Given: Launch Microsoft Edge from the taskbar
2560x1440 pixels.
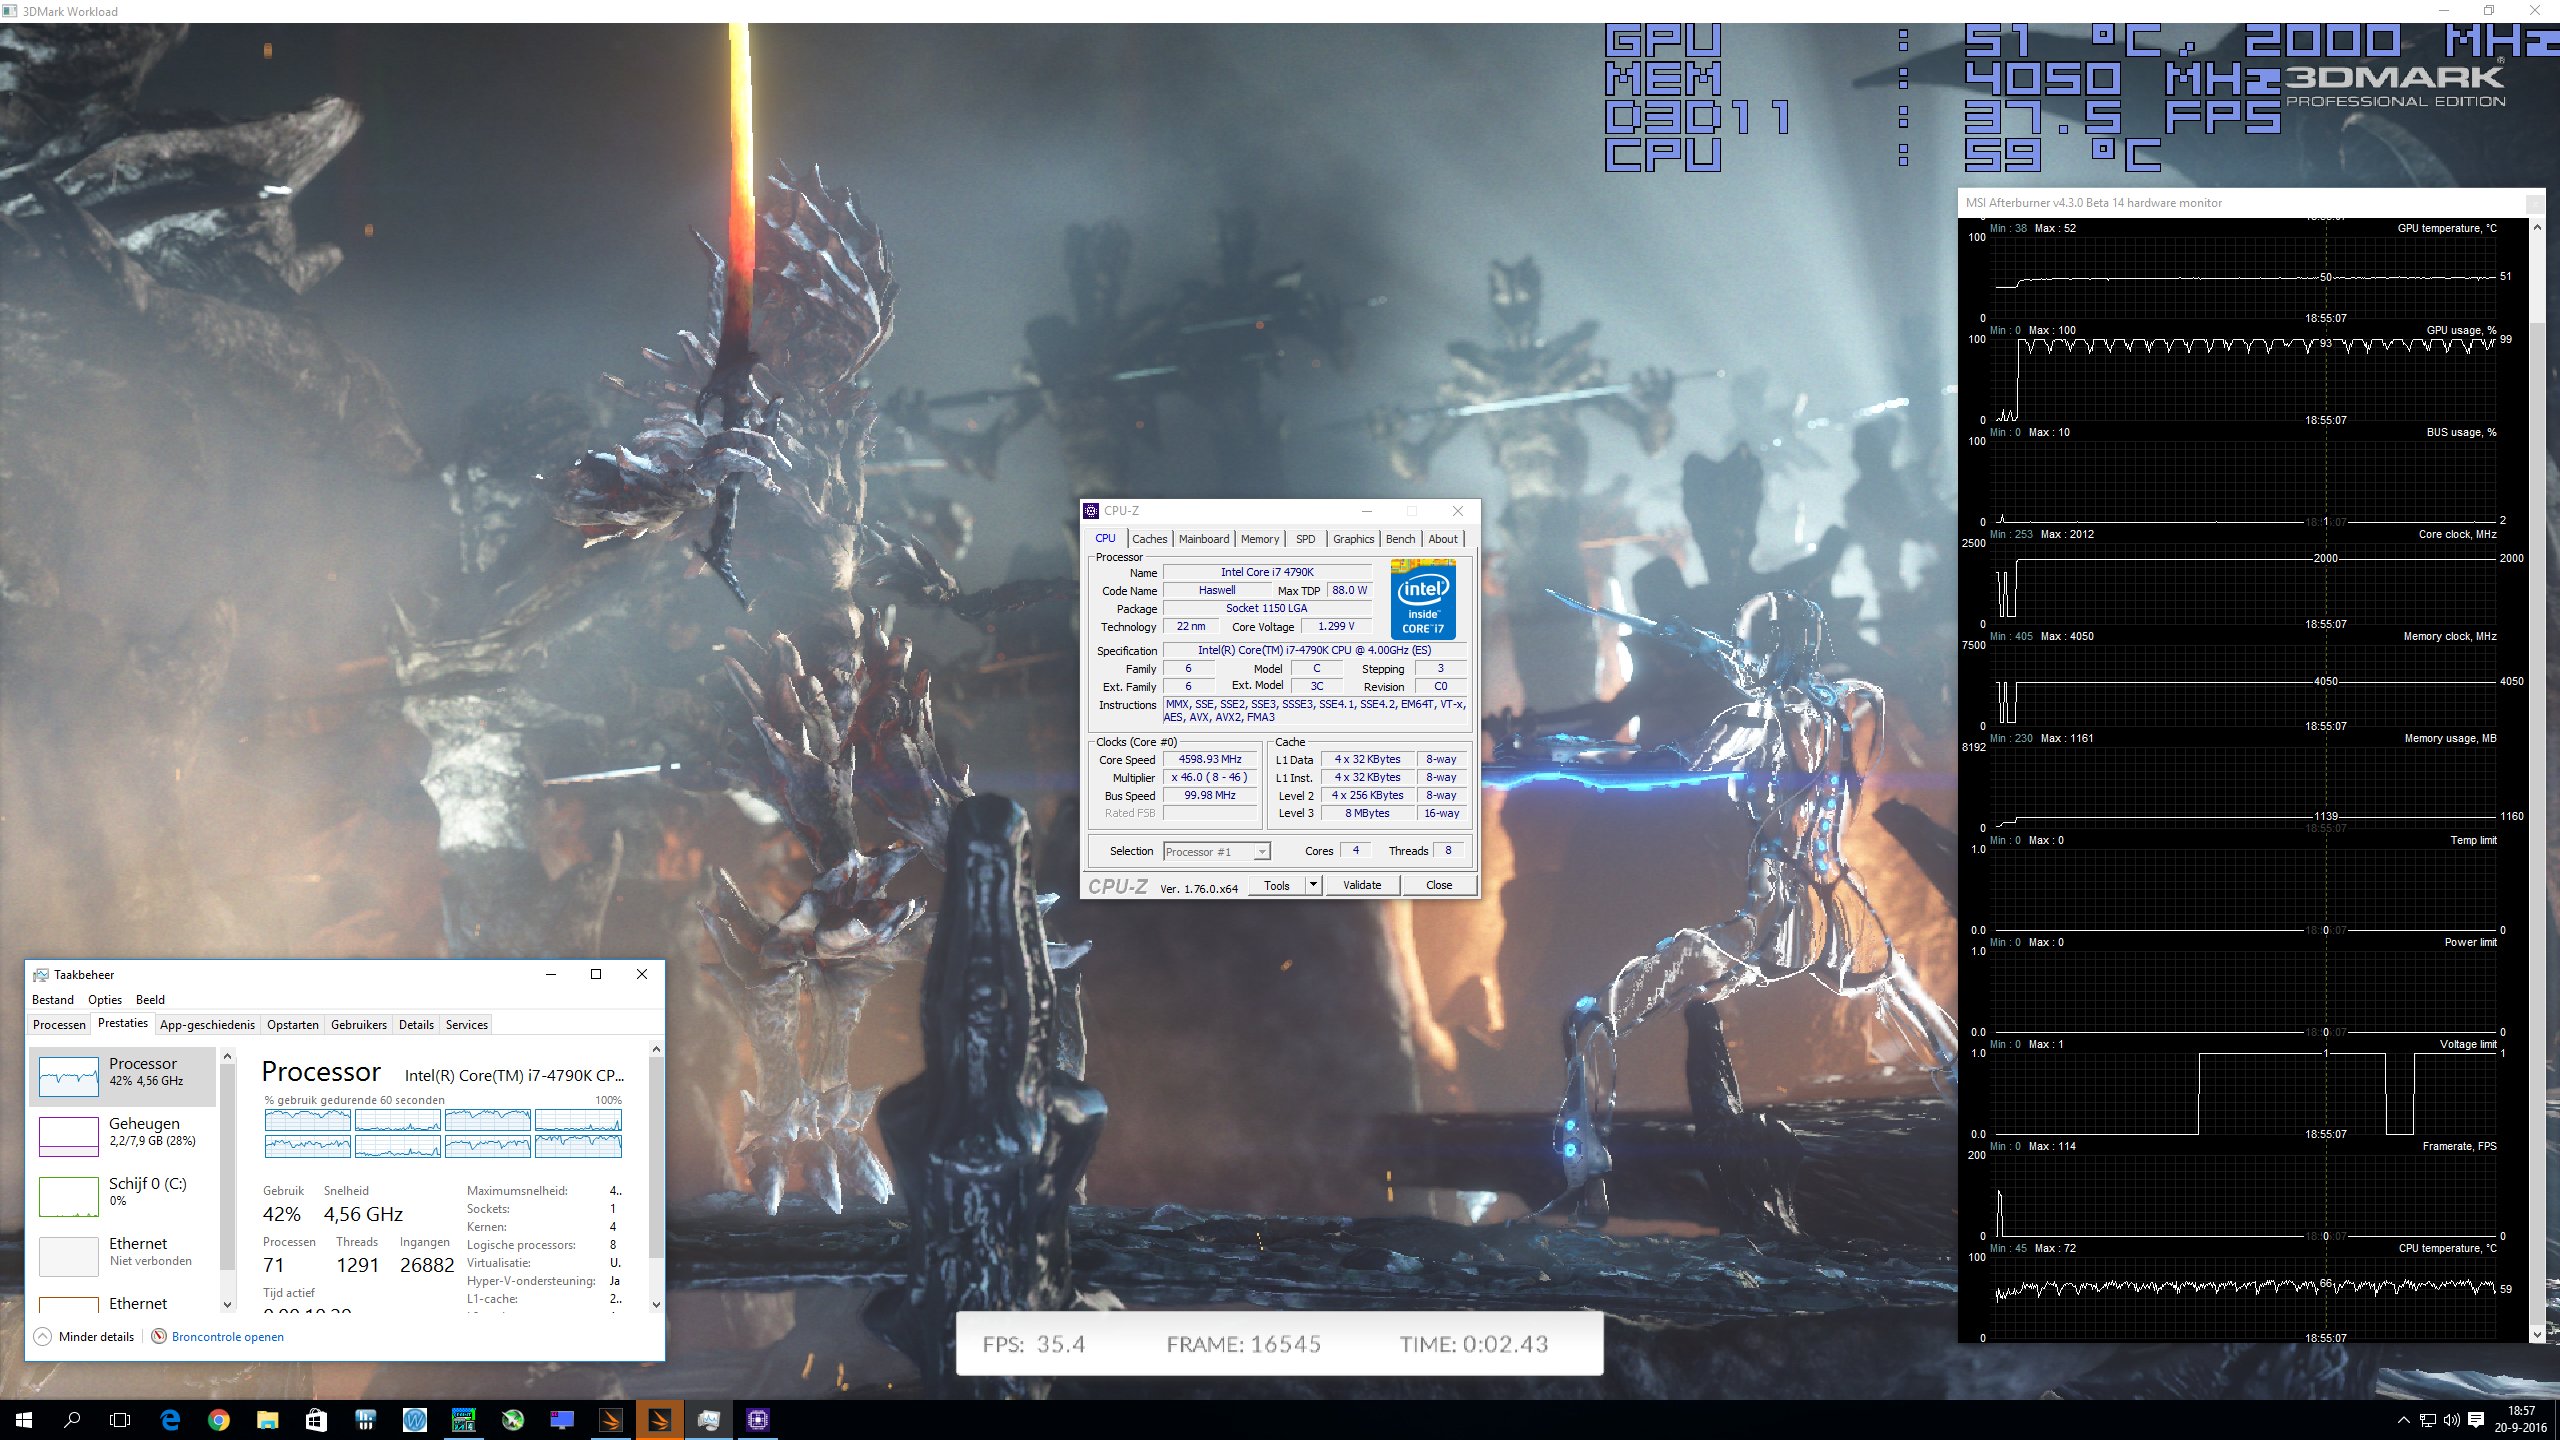Looking at the screenshot, I should coord(170,1419).
